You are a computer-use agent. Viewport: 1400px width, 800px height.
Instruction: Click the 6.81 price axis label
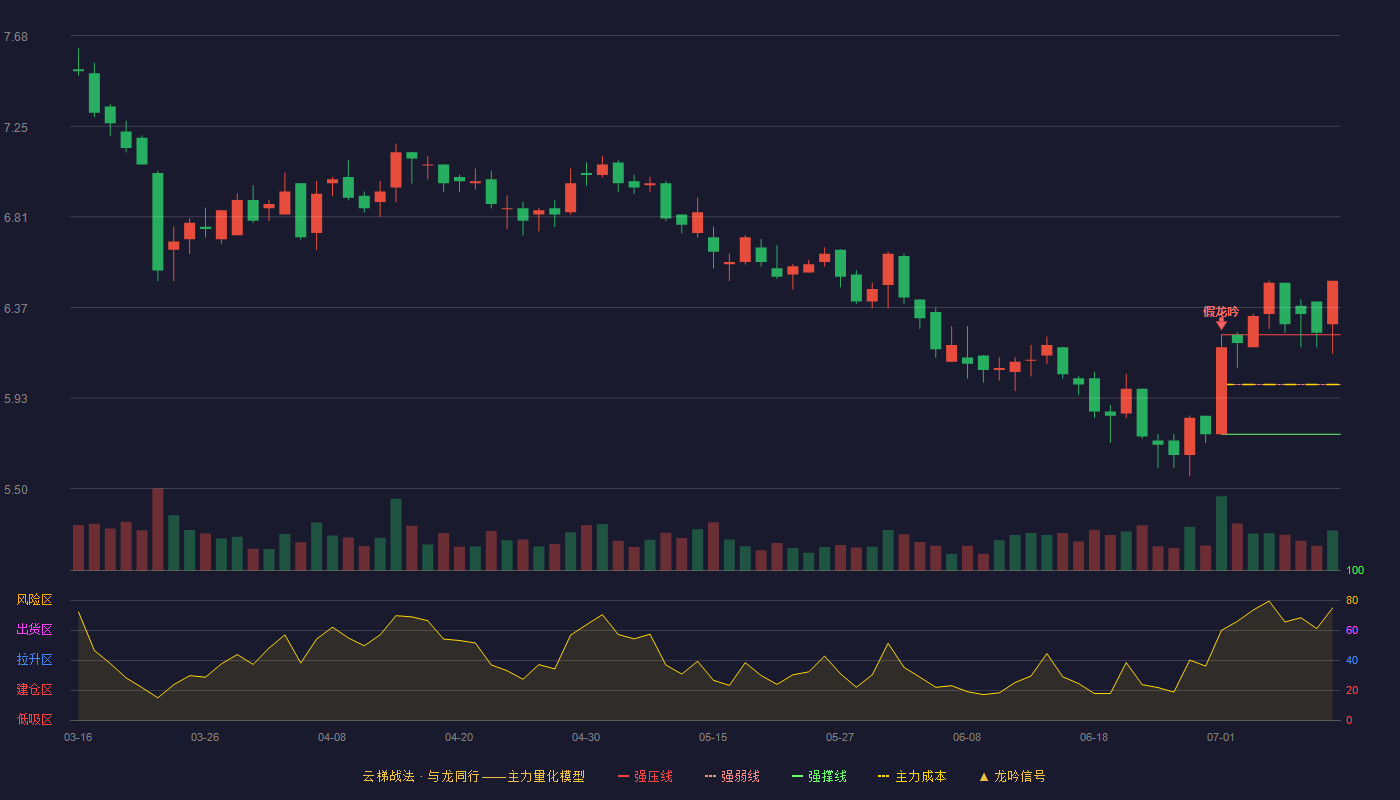[x=16, y=218]
